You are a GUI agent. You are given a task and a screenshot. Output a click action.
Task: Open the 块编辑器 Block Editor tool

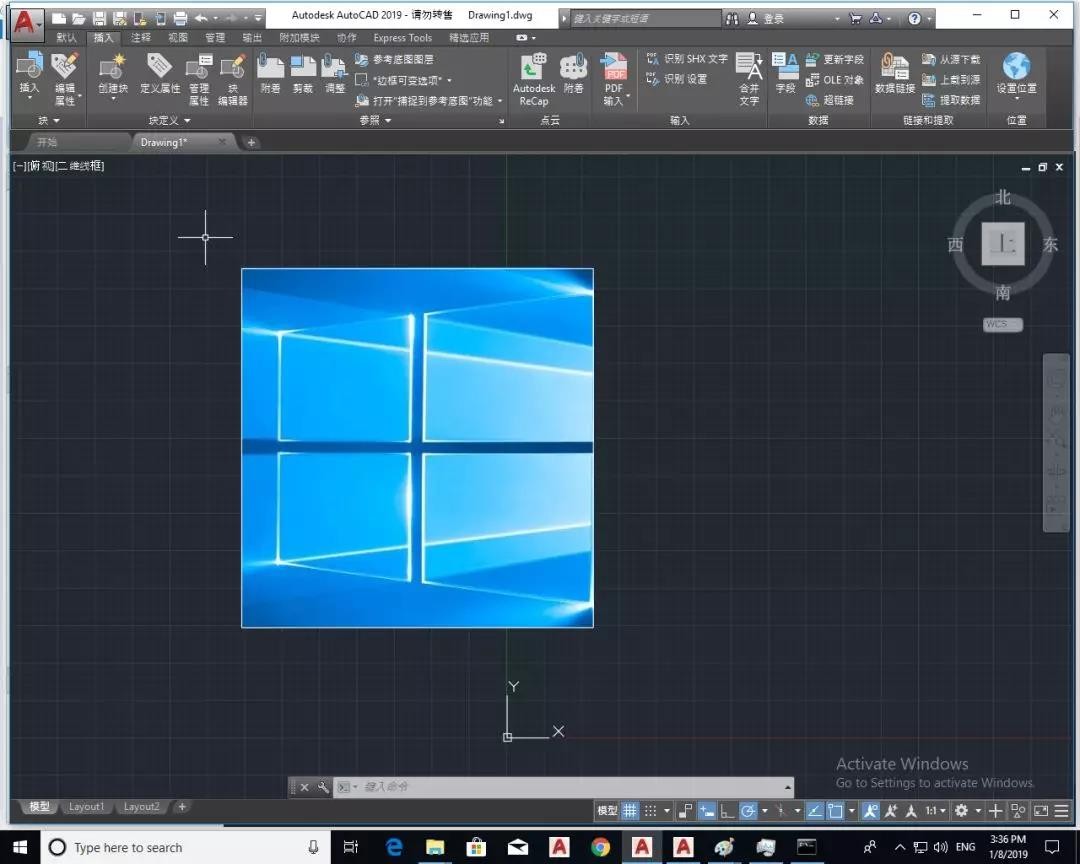233,80
